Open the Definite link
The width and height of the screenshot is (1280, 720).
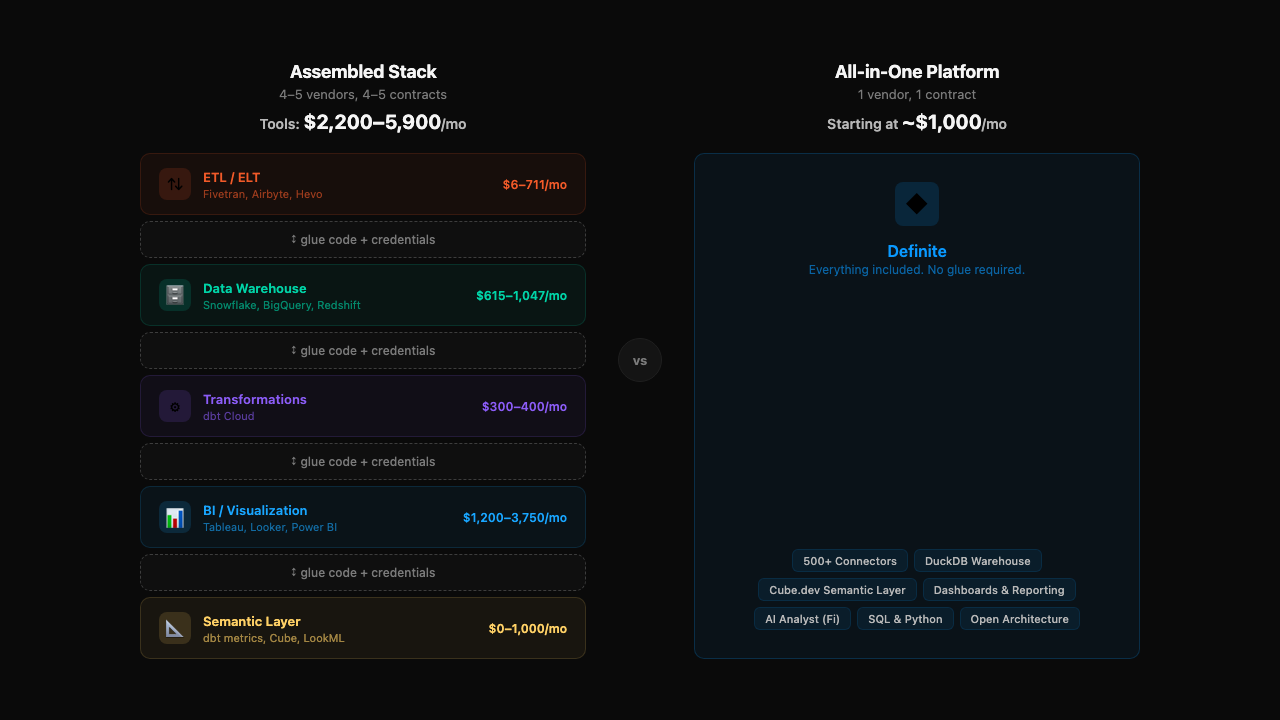pyautogui.click(x=917, y=251)
